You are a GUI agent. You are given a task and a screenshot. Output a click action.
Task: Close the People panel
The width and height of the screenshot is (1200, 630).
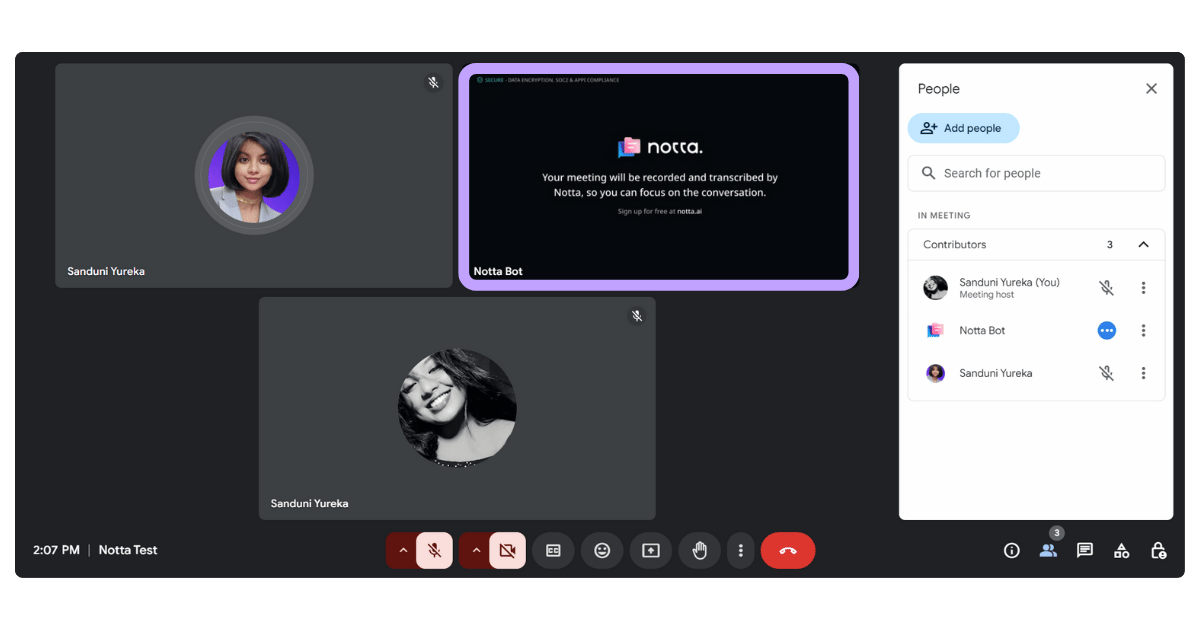coord(1151,89)
